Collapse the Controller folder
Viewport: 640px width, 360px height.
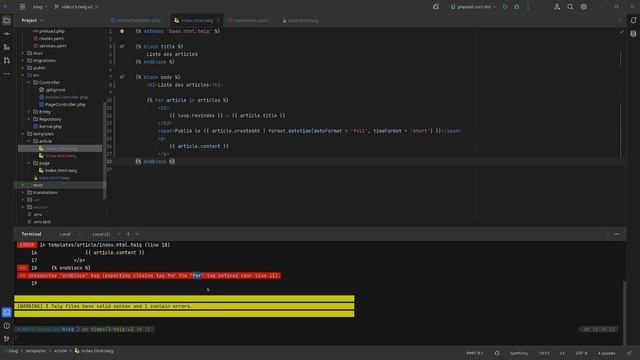click(x=29, y=82)
